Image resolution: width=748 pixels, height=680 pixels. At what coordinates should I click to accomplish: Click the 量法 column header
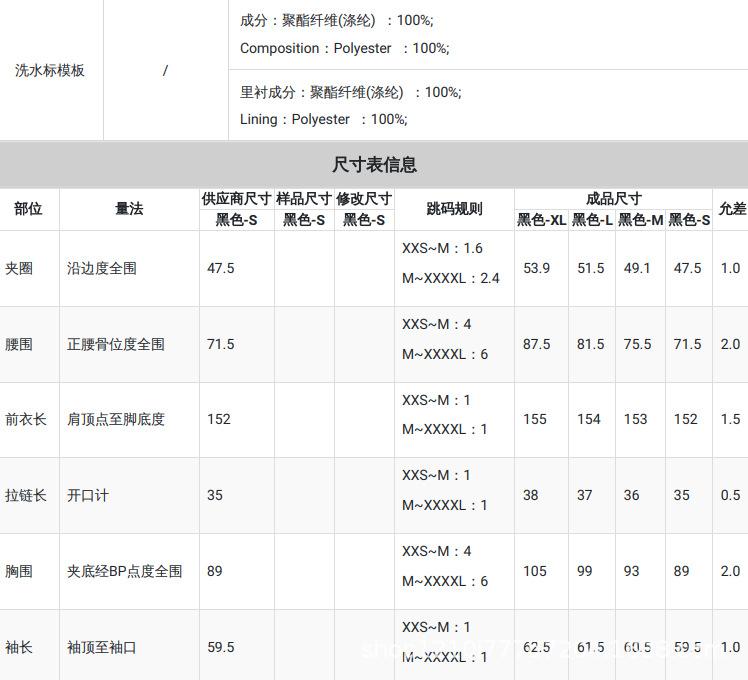click(129, 209)
